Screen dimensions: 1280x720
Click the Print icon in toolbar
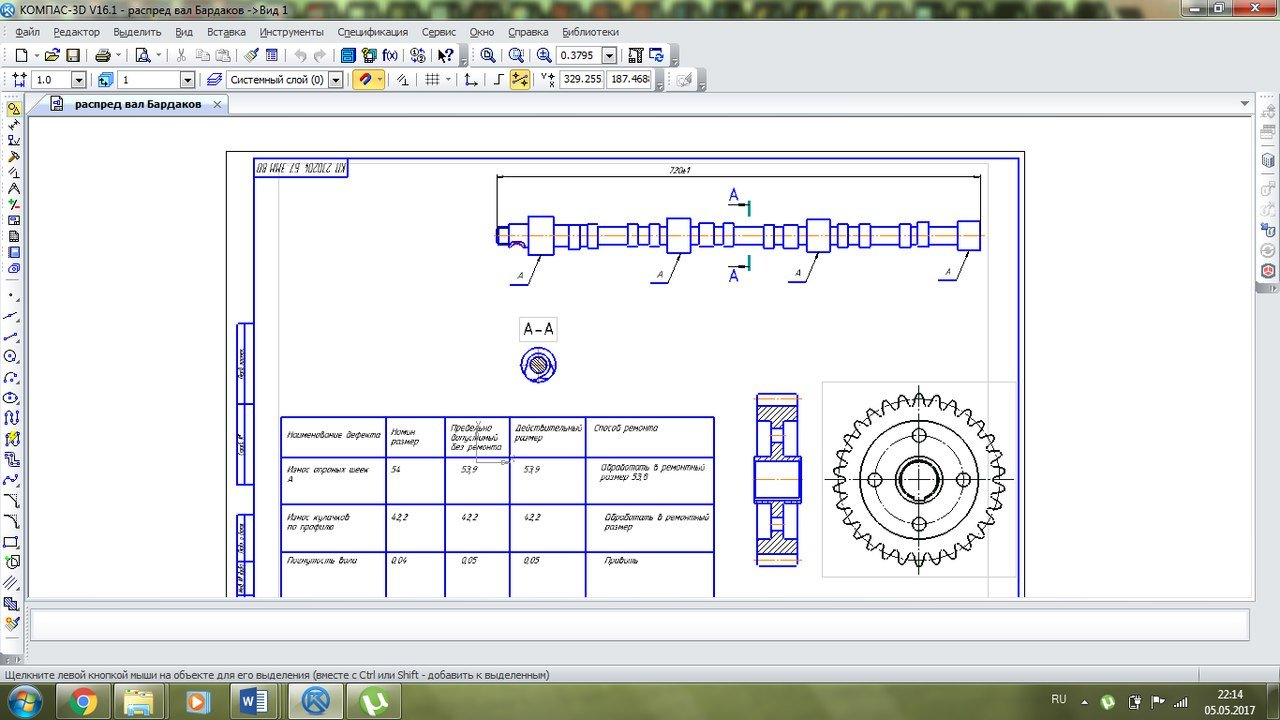(103, 56)
